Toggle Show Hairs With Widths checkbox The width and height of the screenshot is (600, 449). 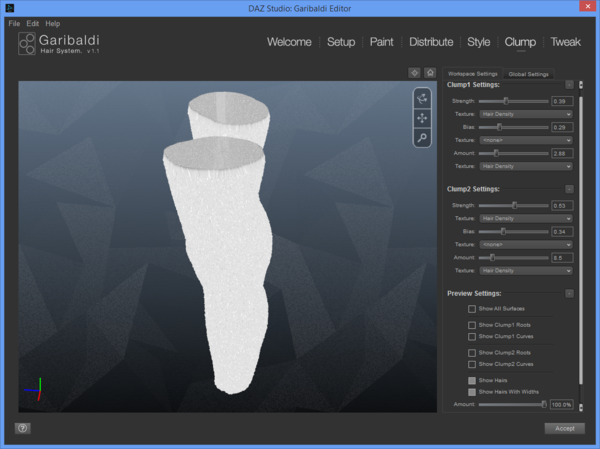click(x=472, y=392)
